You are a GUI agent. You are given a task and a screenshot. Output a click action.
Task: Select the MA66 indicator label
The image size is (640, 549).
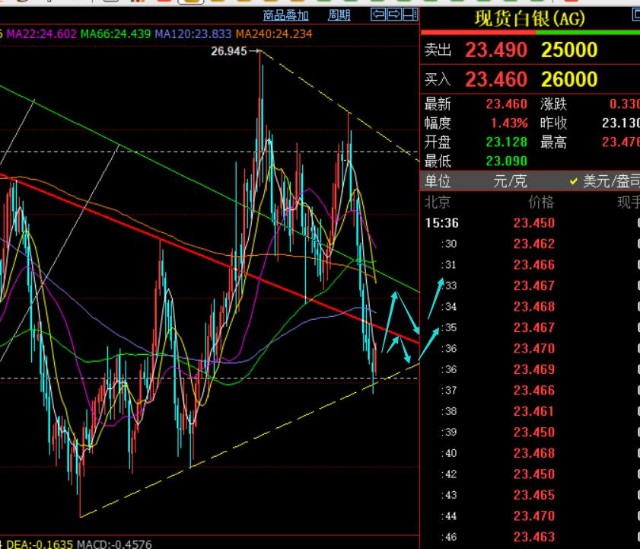(115, 33)
